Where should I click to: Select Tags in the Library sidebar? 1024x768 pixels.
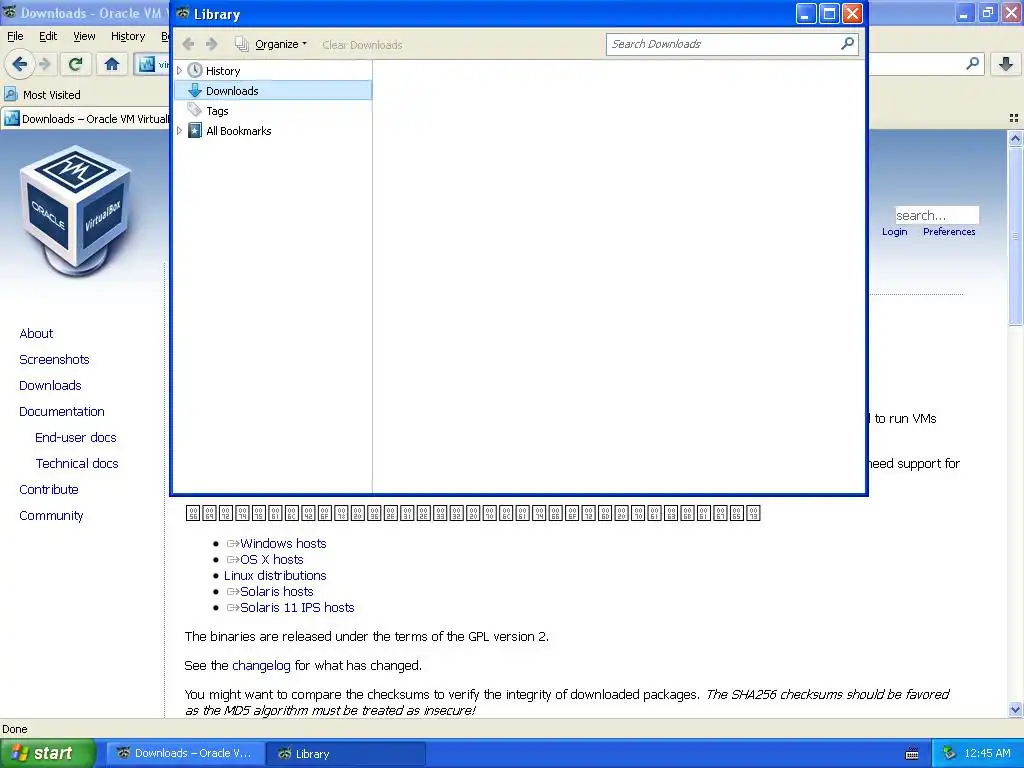coord(217,111)
